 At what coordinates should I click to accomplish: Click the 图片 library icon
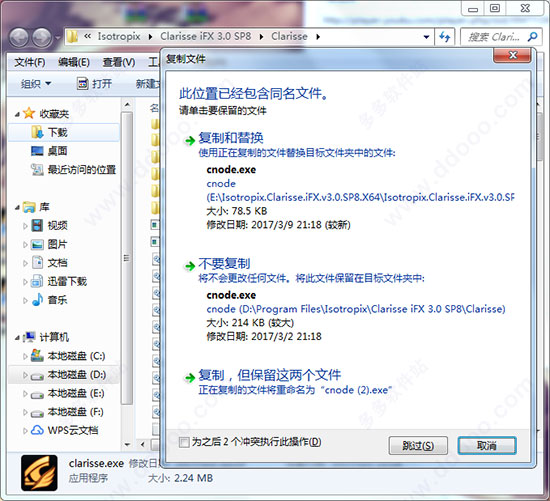(x=37, y=244)
